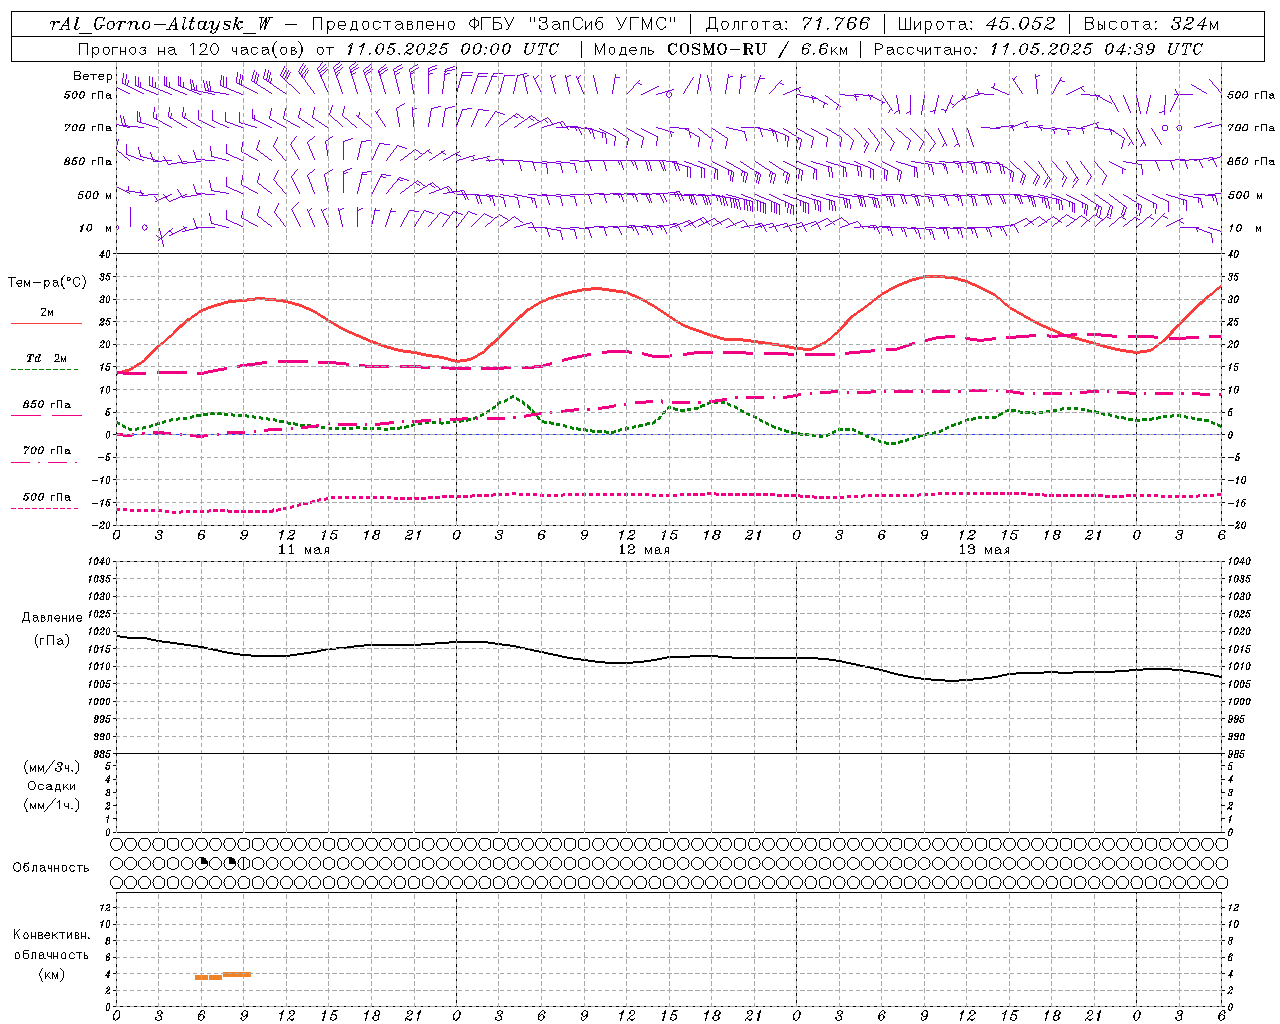Click the 500 гПа temperature legend entry
Viewport: 1280px width, 1024px height.
[x=46, y=497]
